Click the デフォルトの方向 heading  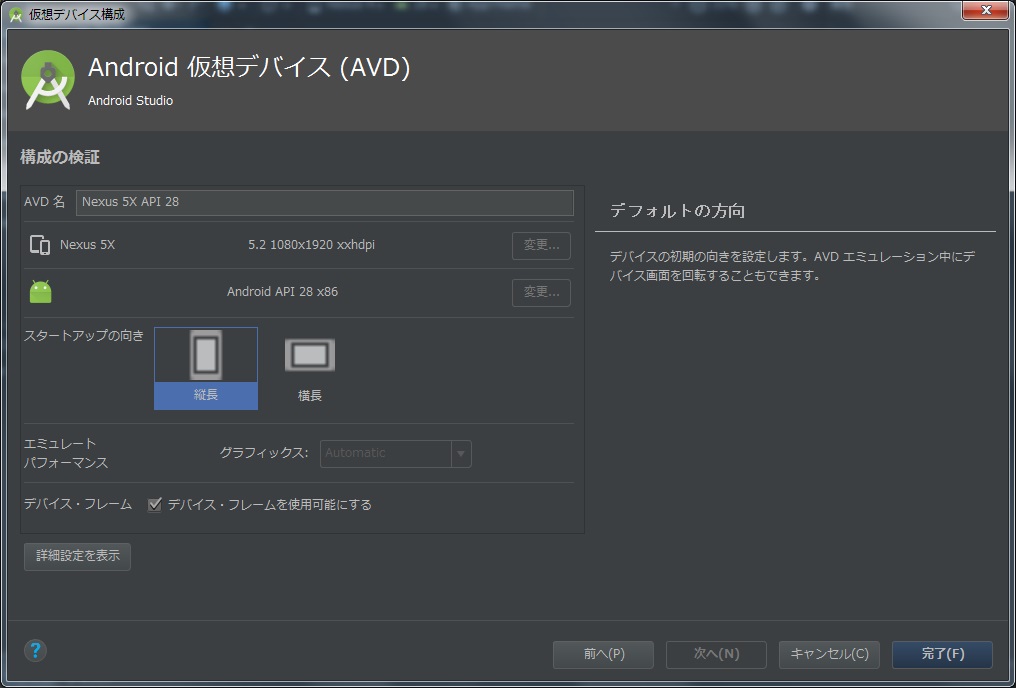click(x=677, y=211)
